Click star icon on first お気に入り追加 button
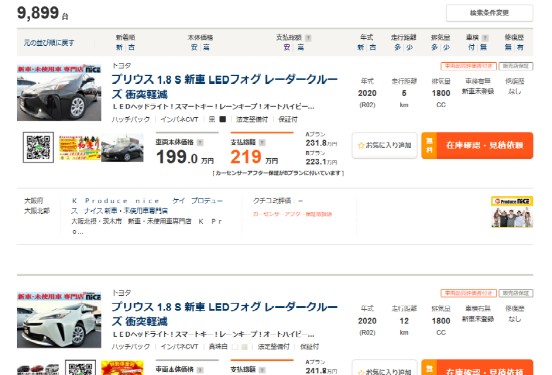Viewport: 552px width, 375px height. [x=361, y=145]
